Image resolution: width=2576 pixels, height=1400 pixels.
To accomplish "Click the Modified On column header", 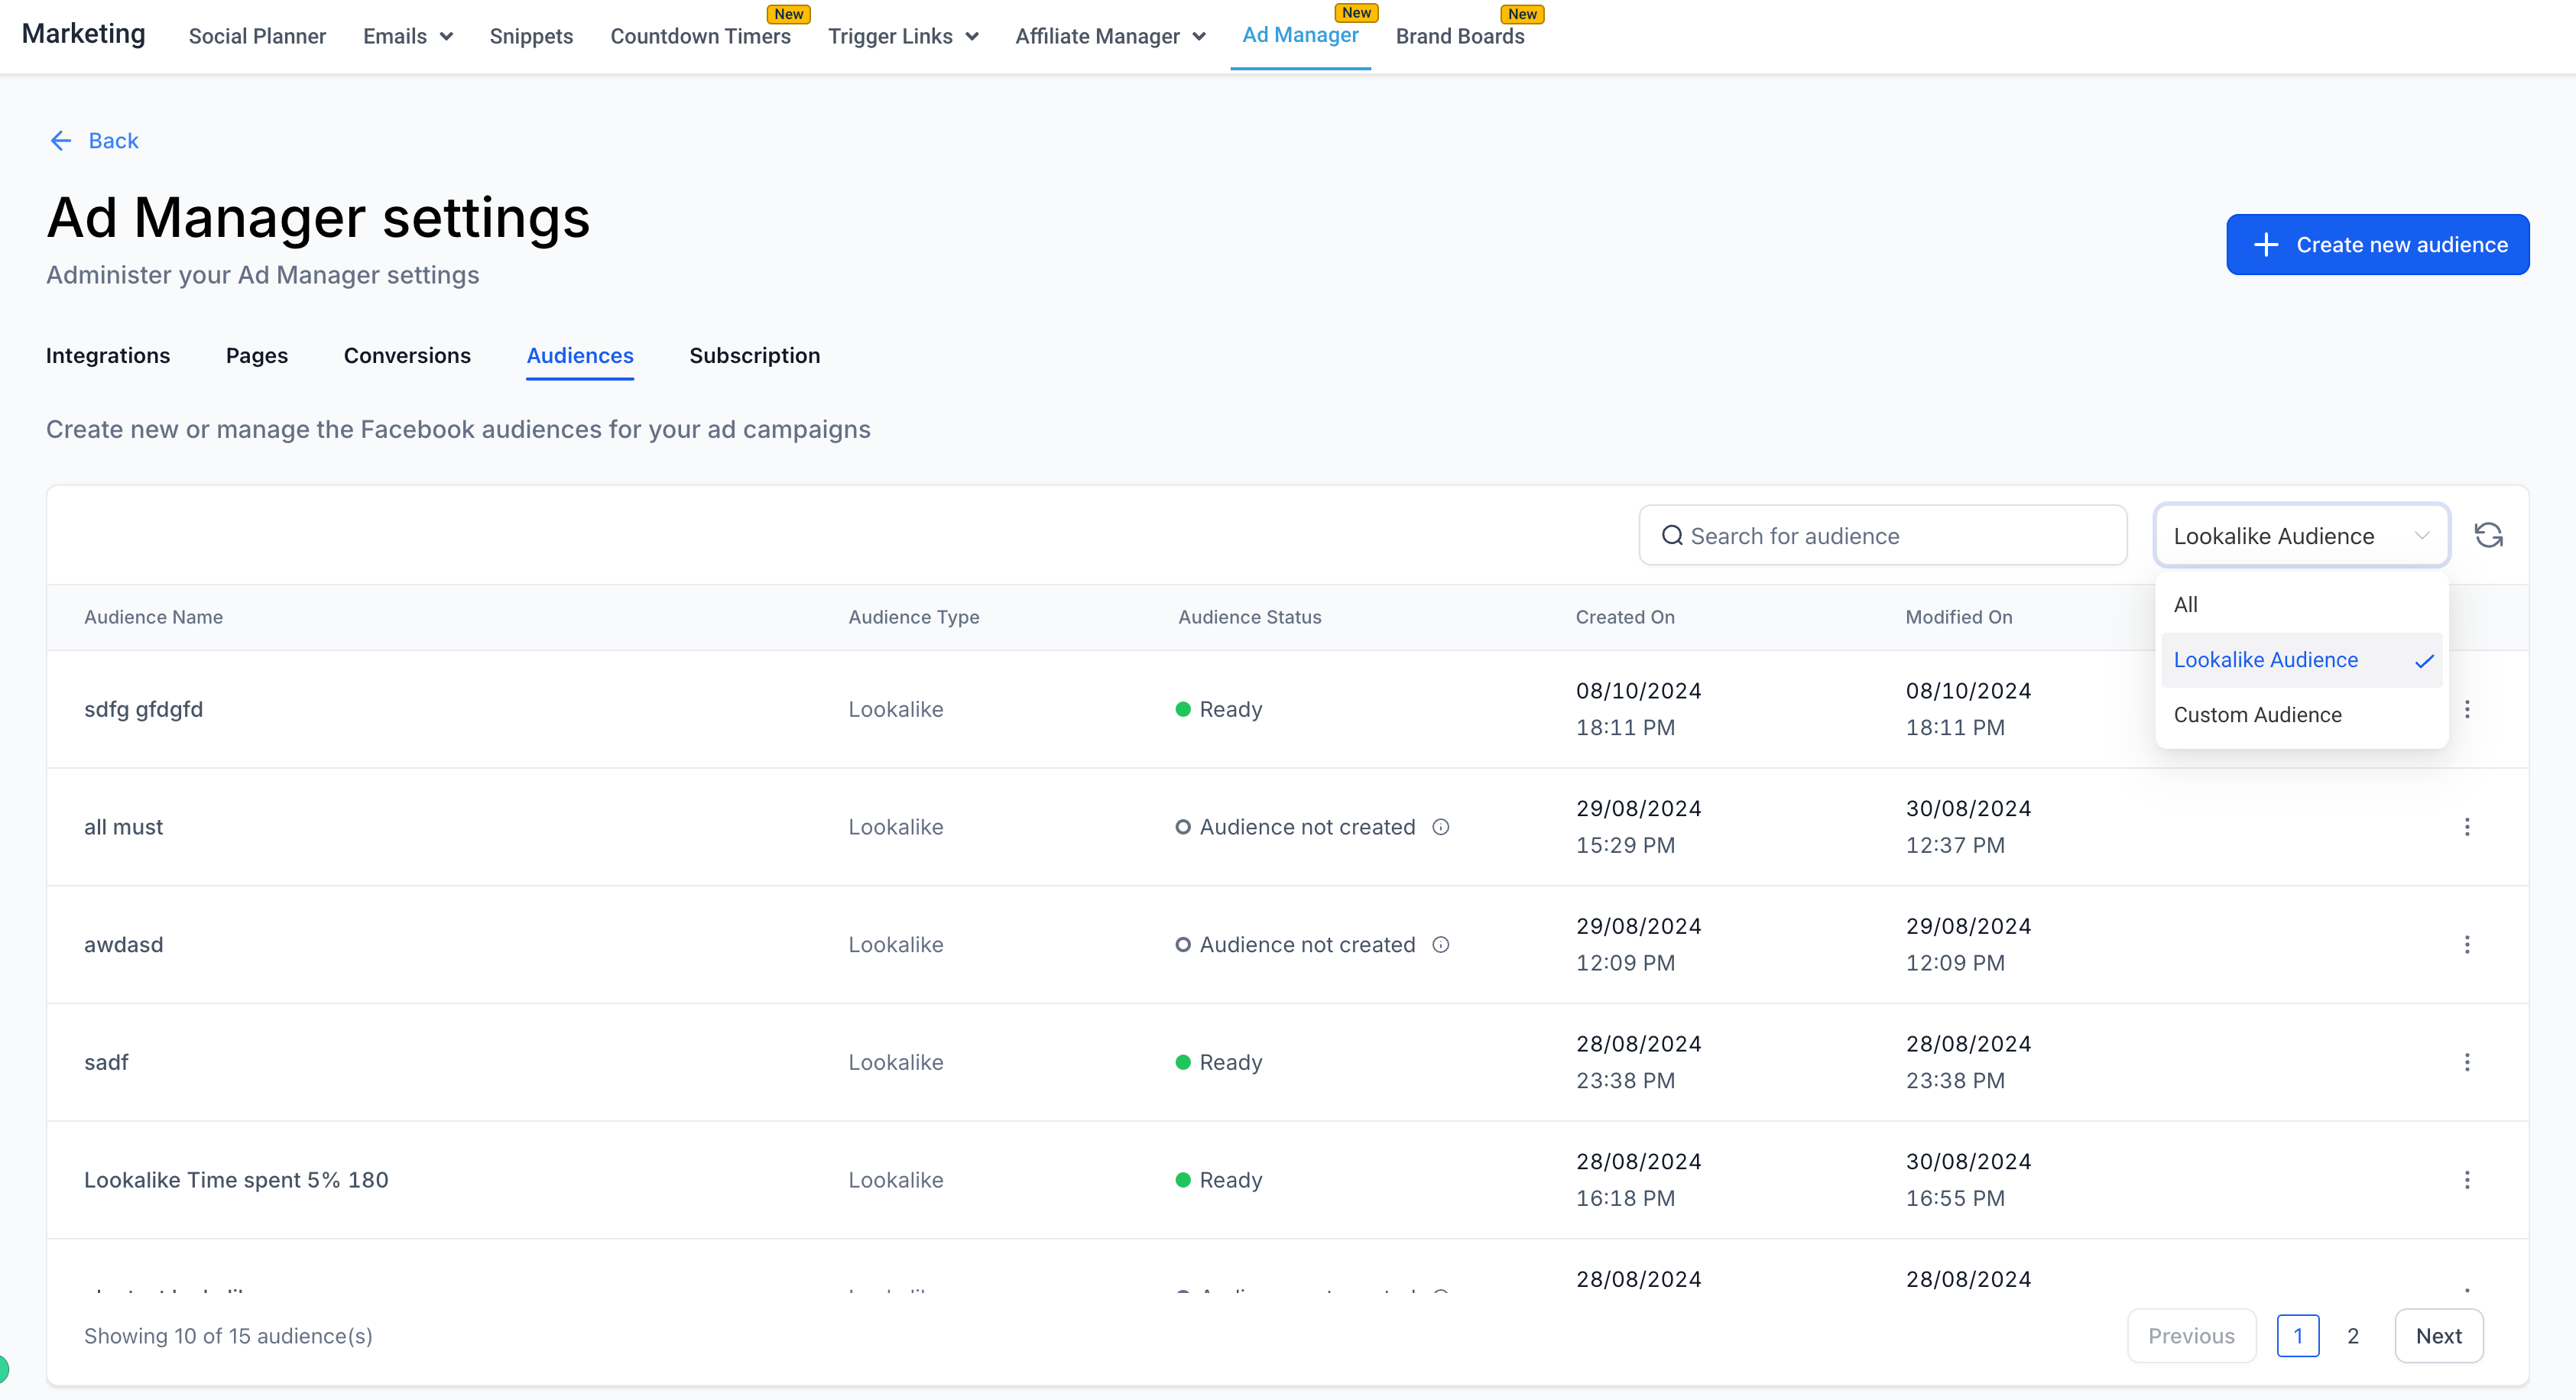I will tap(1959, 617).
